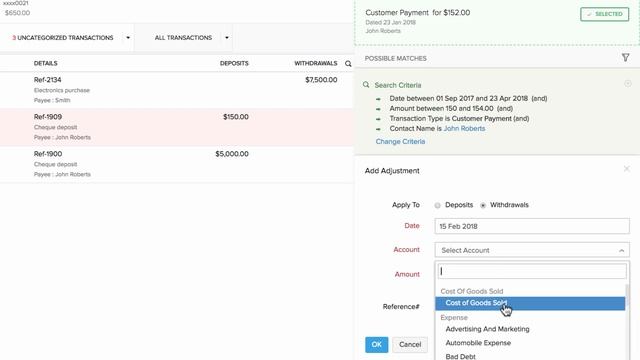
Task: Select transaction row Ref-1909
Action: click(177, 127)
